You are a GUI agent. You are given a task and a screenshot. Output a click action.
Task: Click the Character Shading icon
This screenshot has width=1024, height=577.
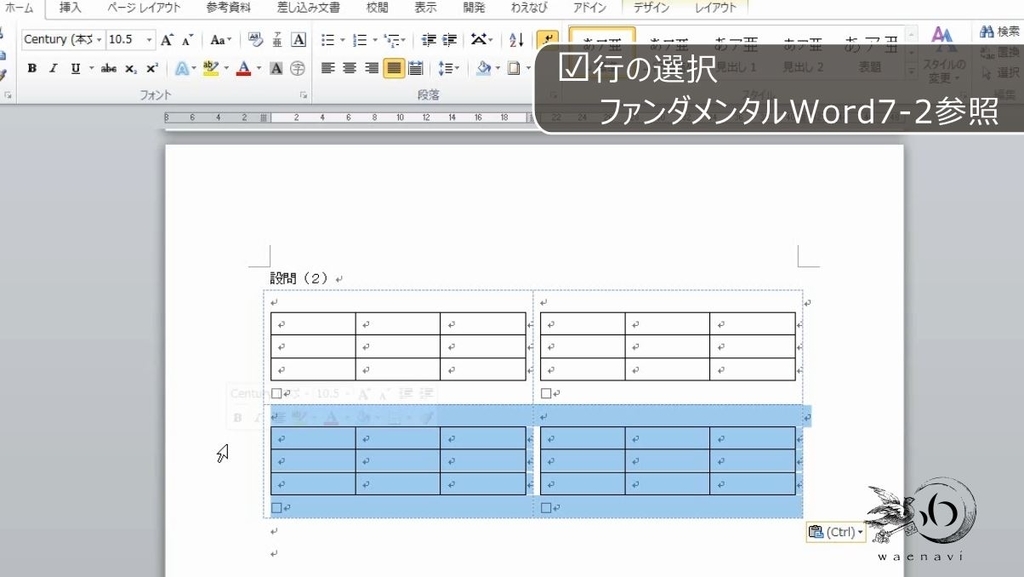tap(276, 68)
